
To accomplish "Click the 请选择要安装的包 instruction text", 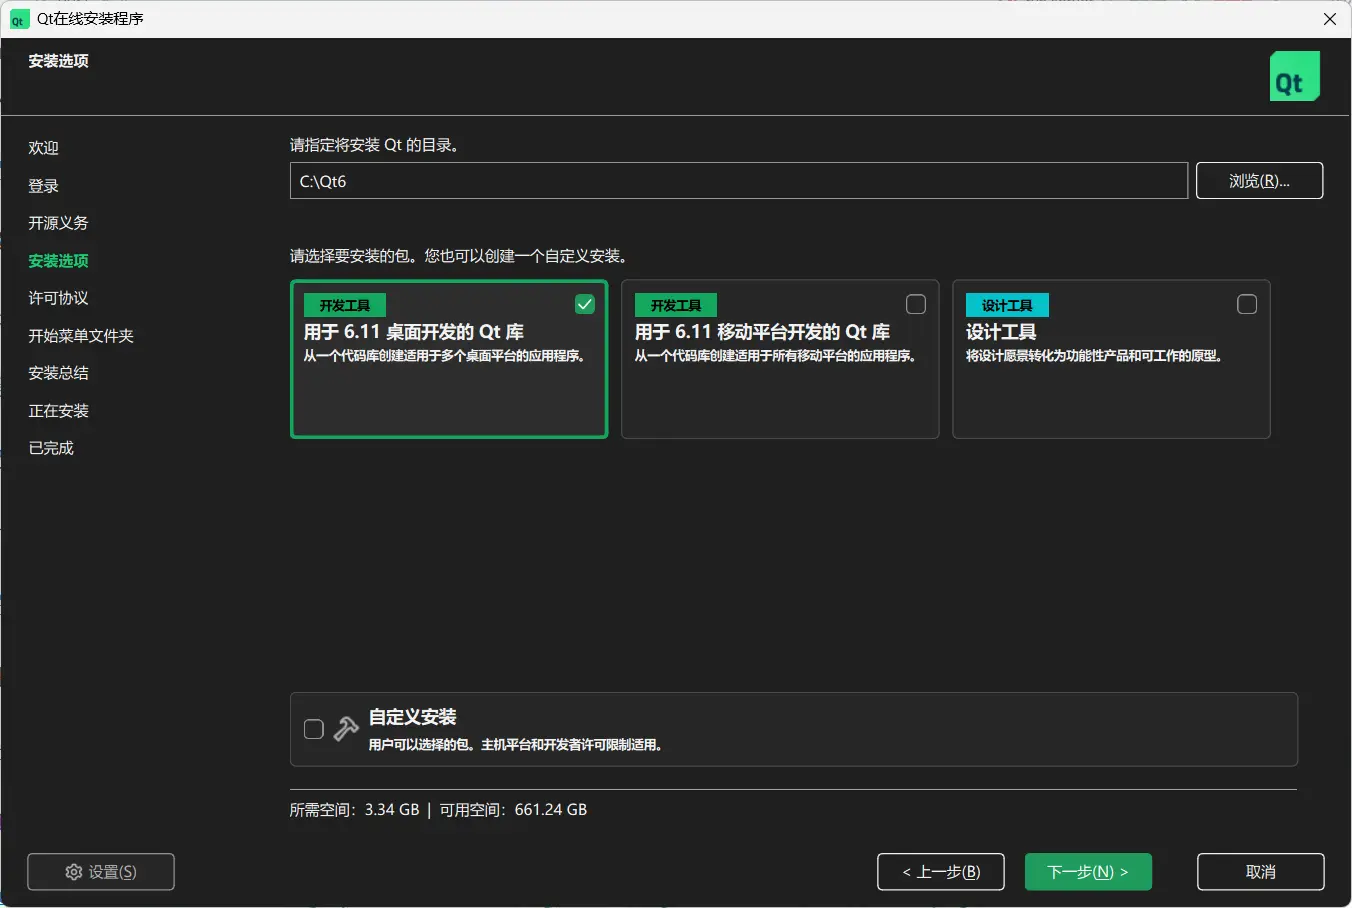I will (460, 256).
